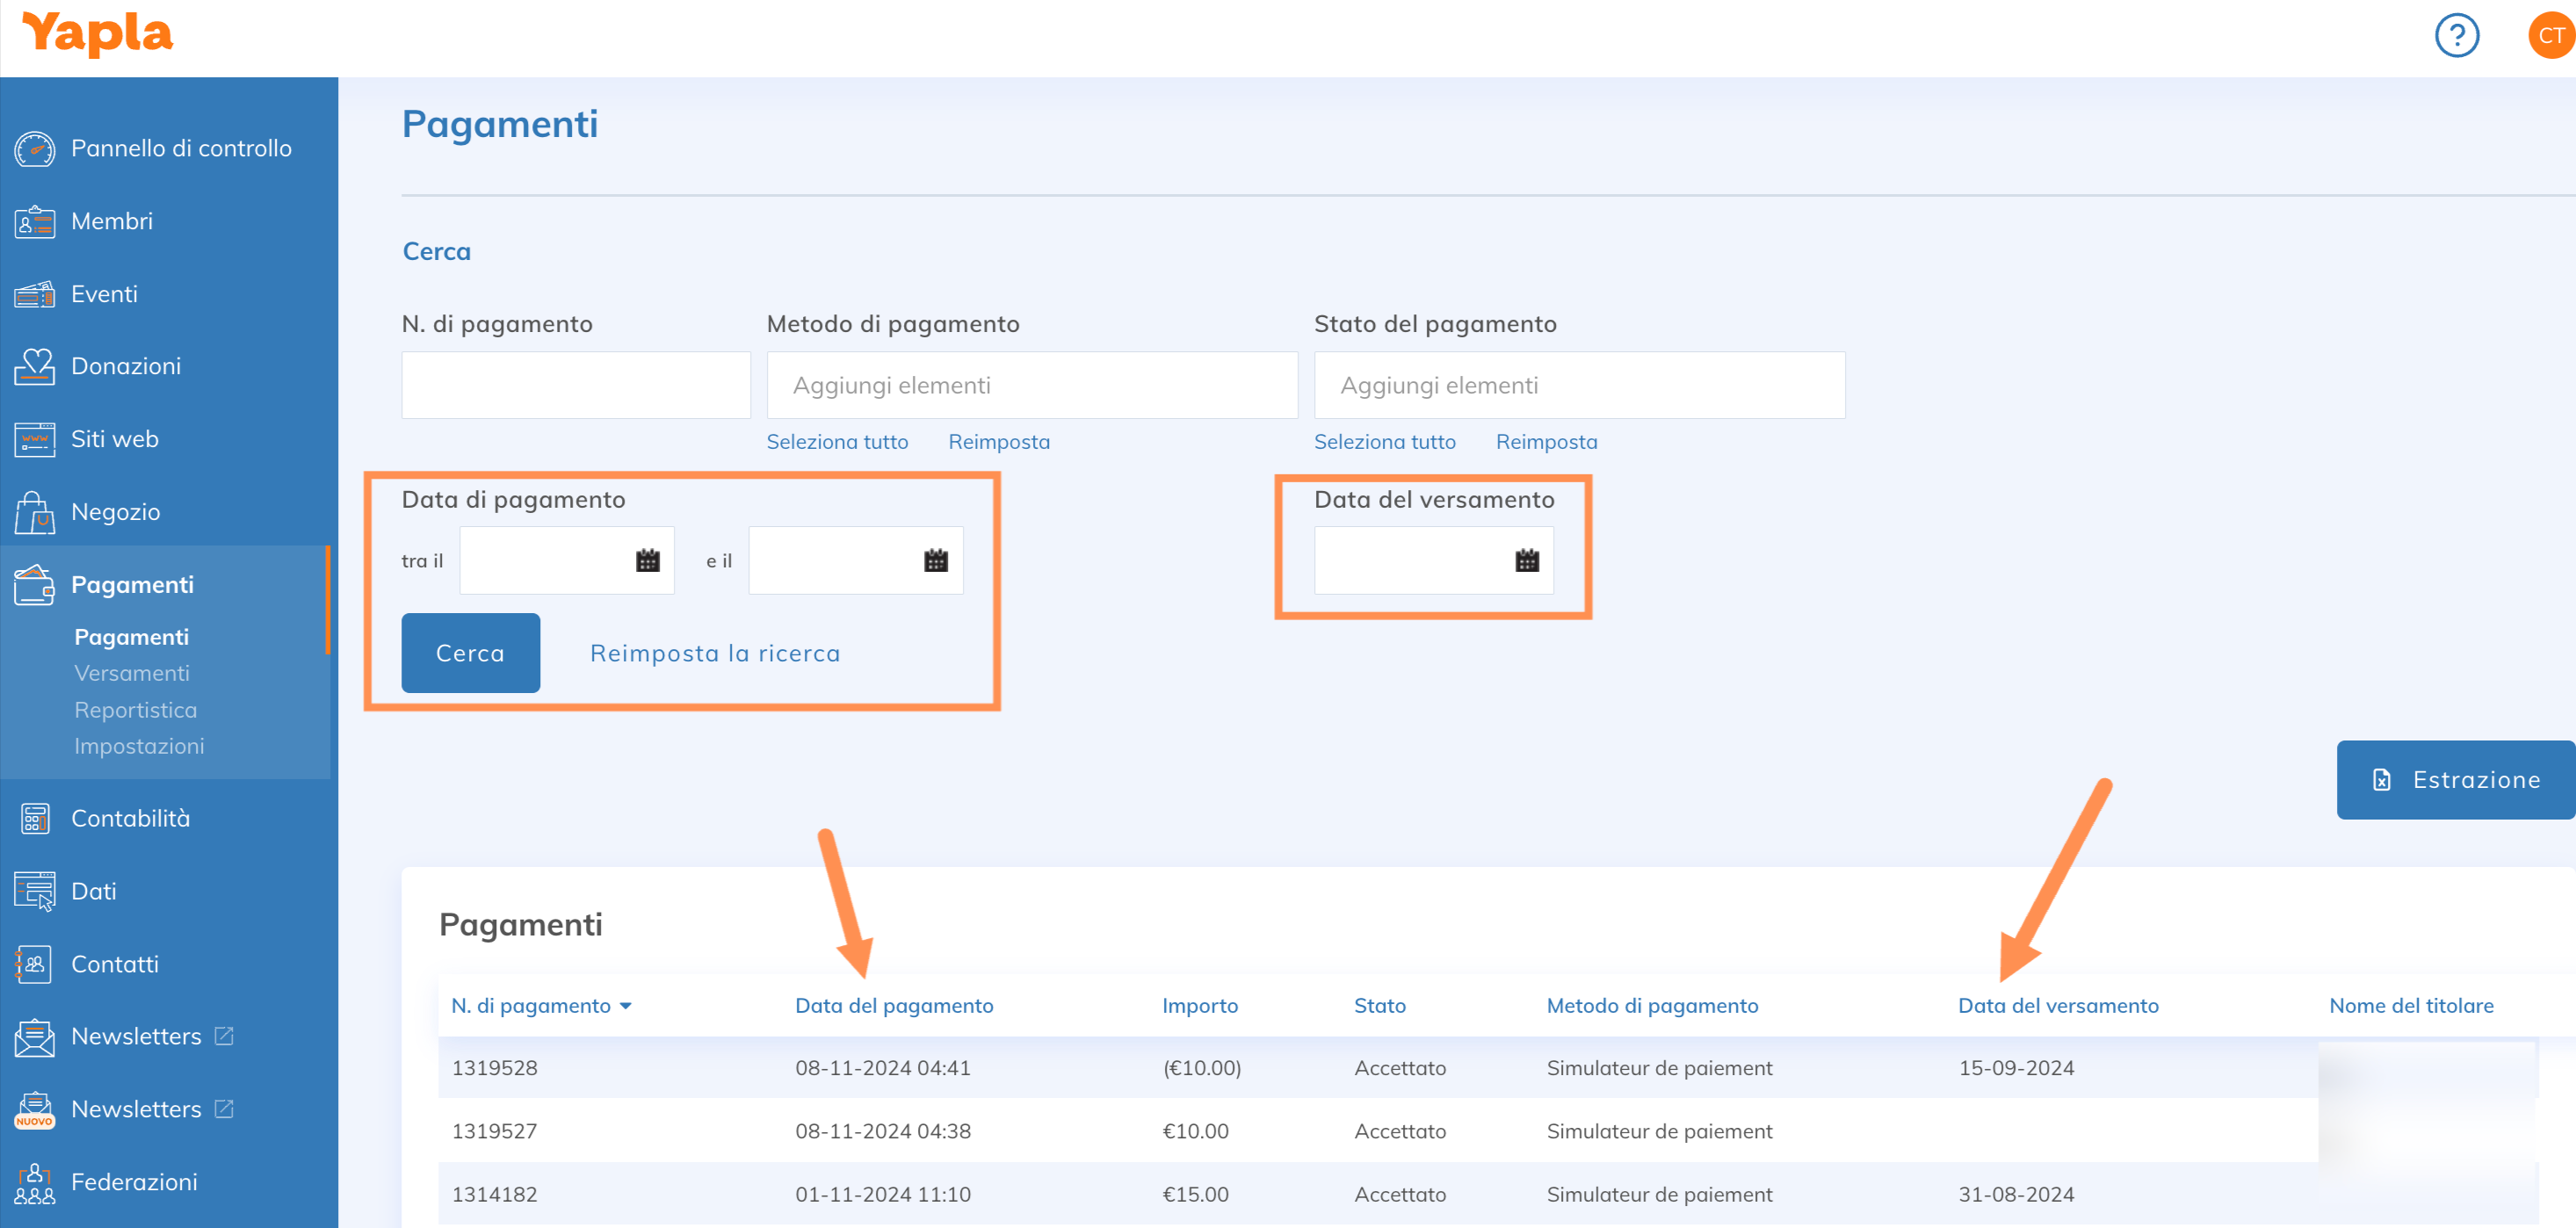This screenshot has width=2576, height=1228.
Task: Open the Versamenti submenu item
Action: pos(131,673)
